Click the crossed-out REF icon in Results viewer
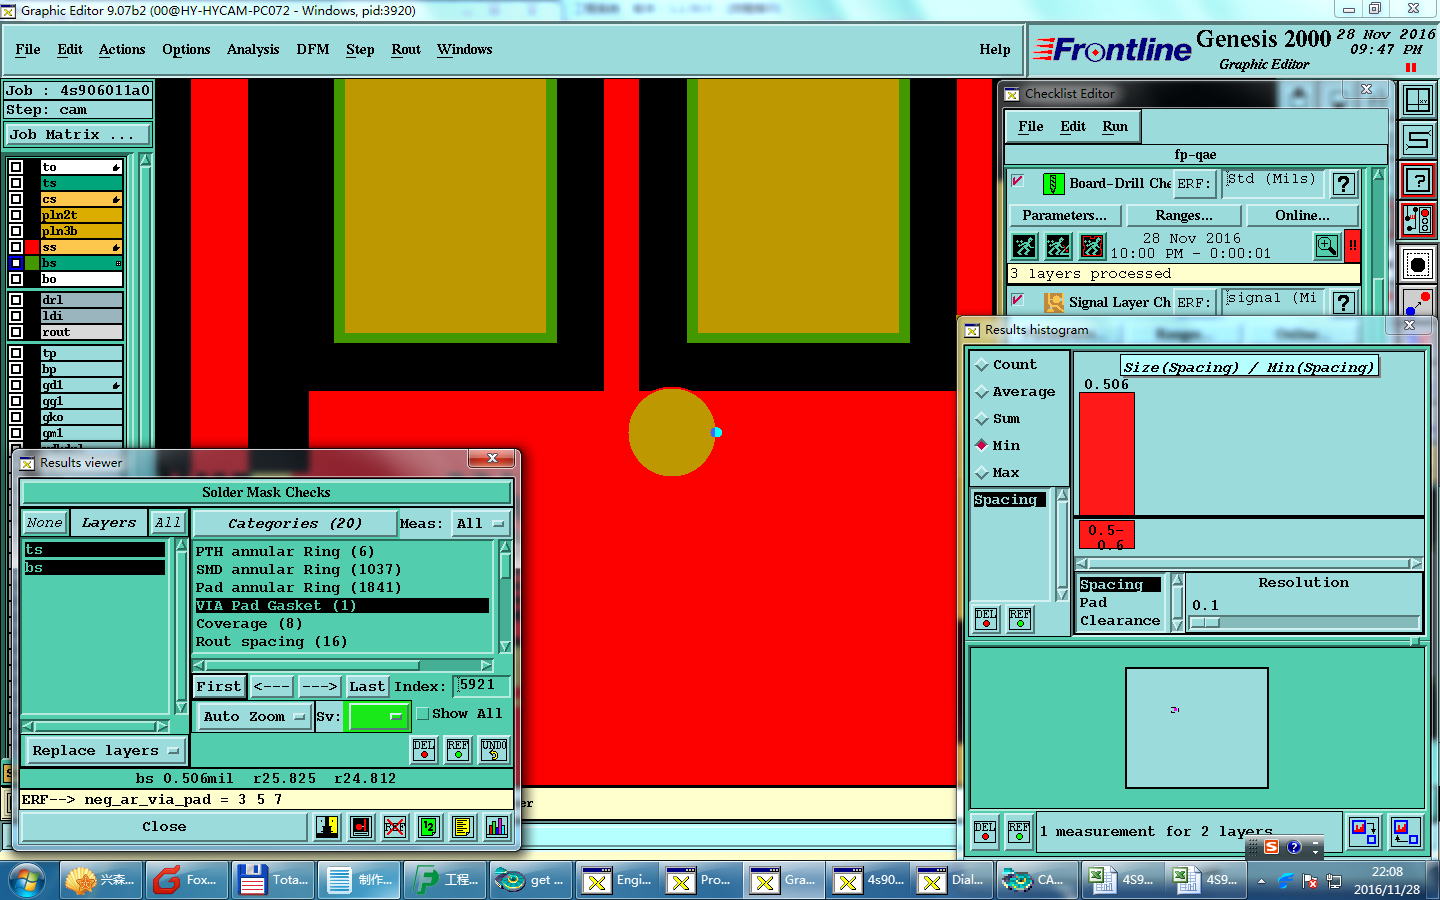The width and height of the screenshot is (1440, 900). (395, 827)
